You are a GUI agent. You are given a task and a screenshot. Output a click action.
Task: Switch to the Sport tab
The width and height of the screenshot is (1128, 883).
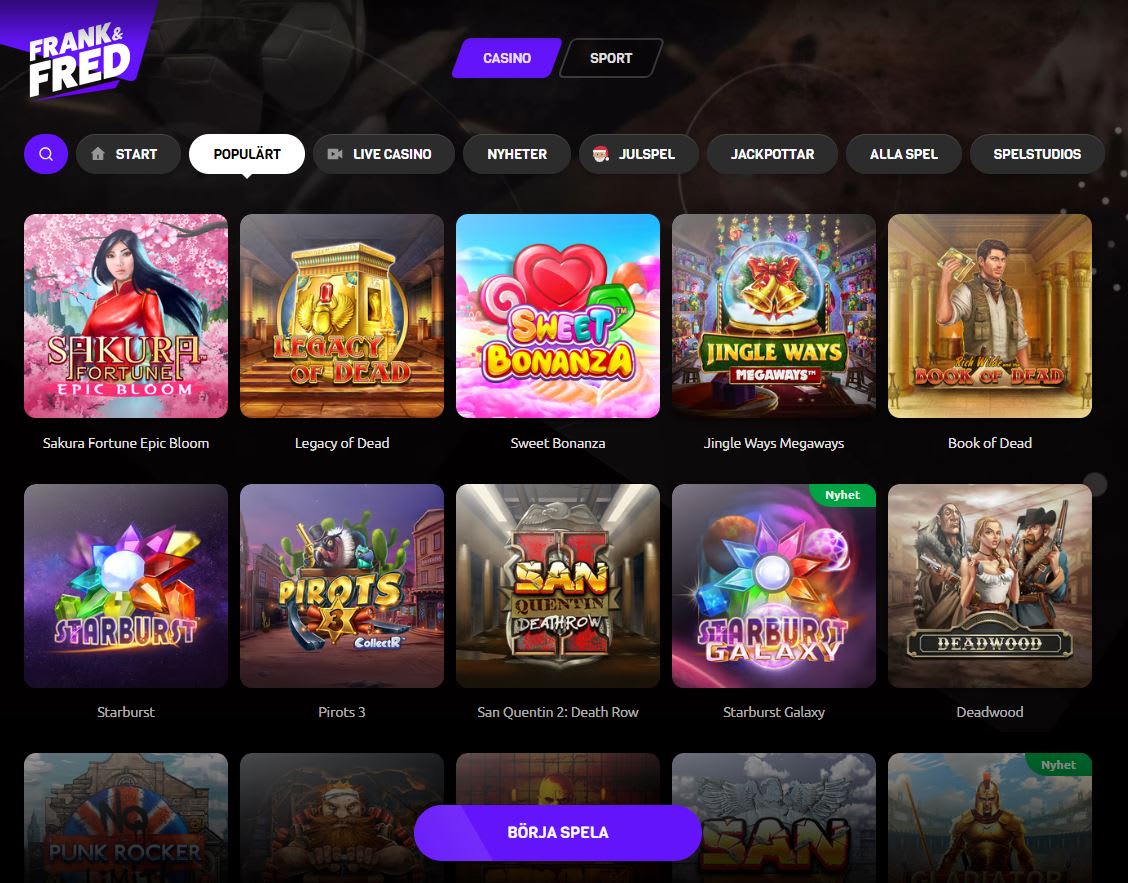click(x=611, y=58)
